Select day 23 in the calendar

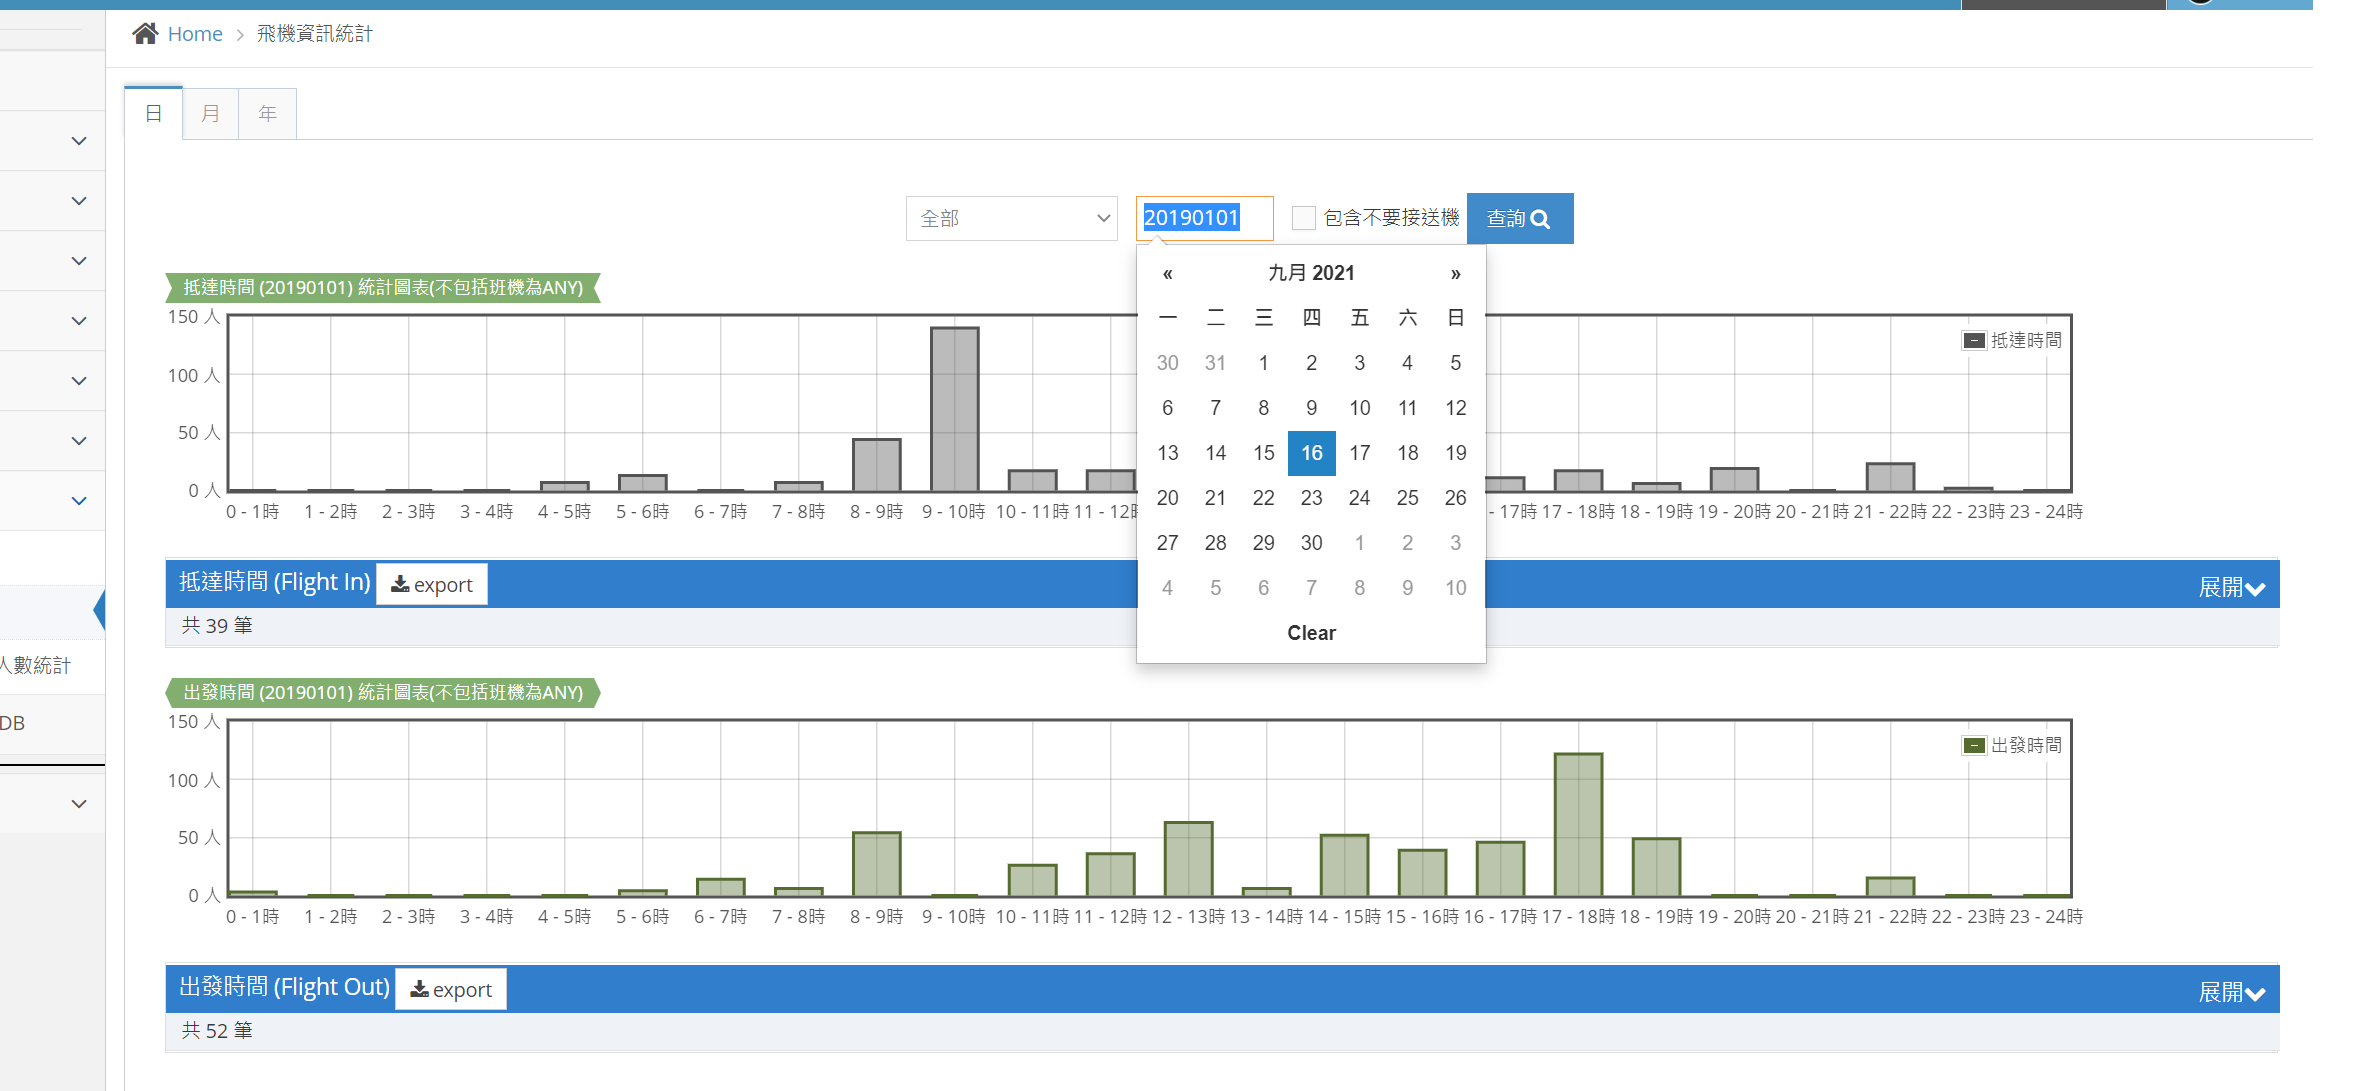point(1311,498)
